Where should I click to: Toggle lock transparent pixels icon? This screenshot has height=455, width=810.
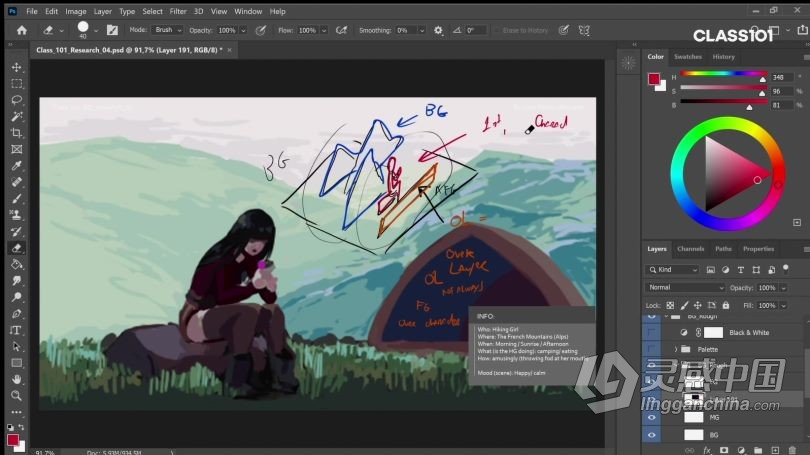670,305
